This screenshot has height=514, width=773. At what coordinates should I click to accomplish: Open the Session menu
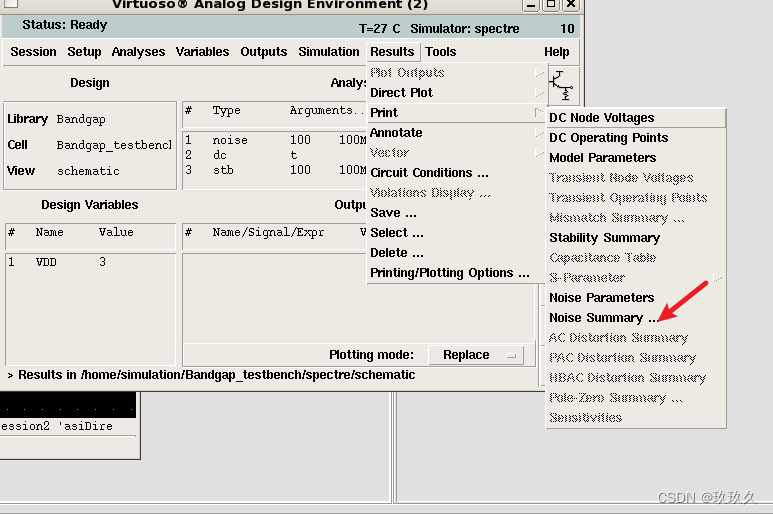34,52
